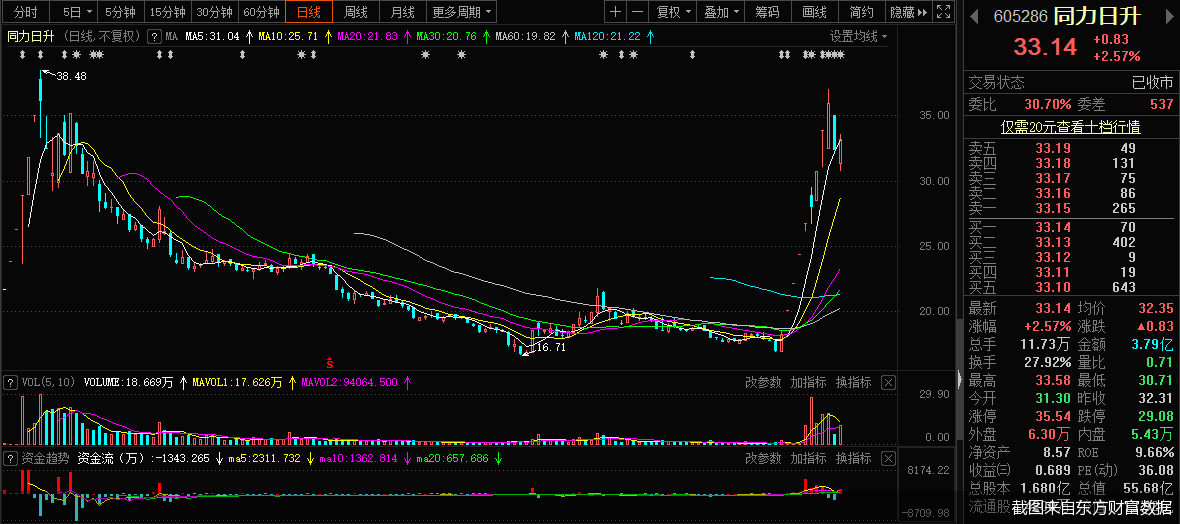This screenshot has height=524, width=1180.
Task: Open help question mark beside MA label
Action: tap(154, 36)
